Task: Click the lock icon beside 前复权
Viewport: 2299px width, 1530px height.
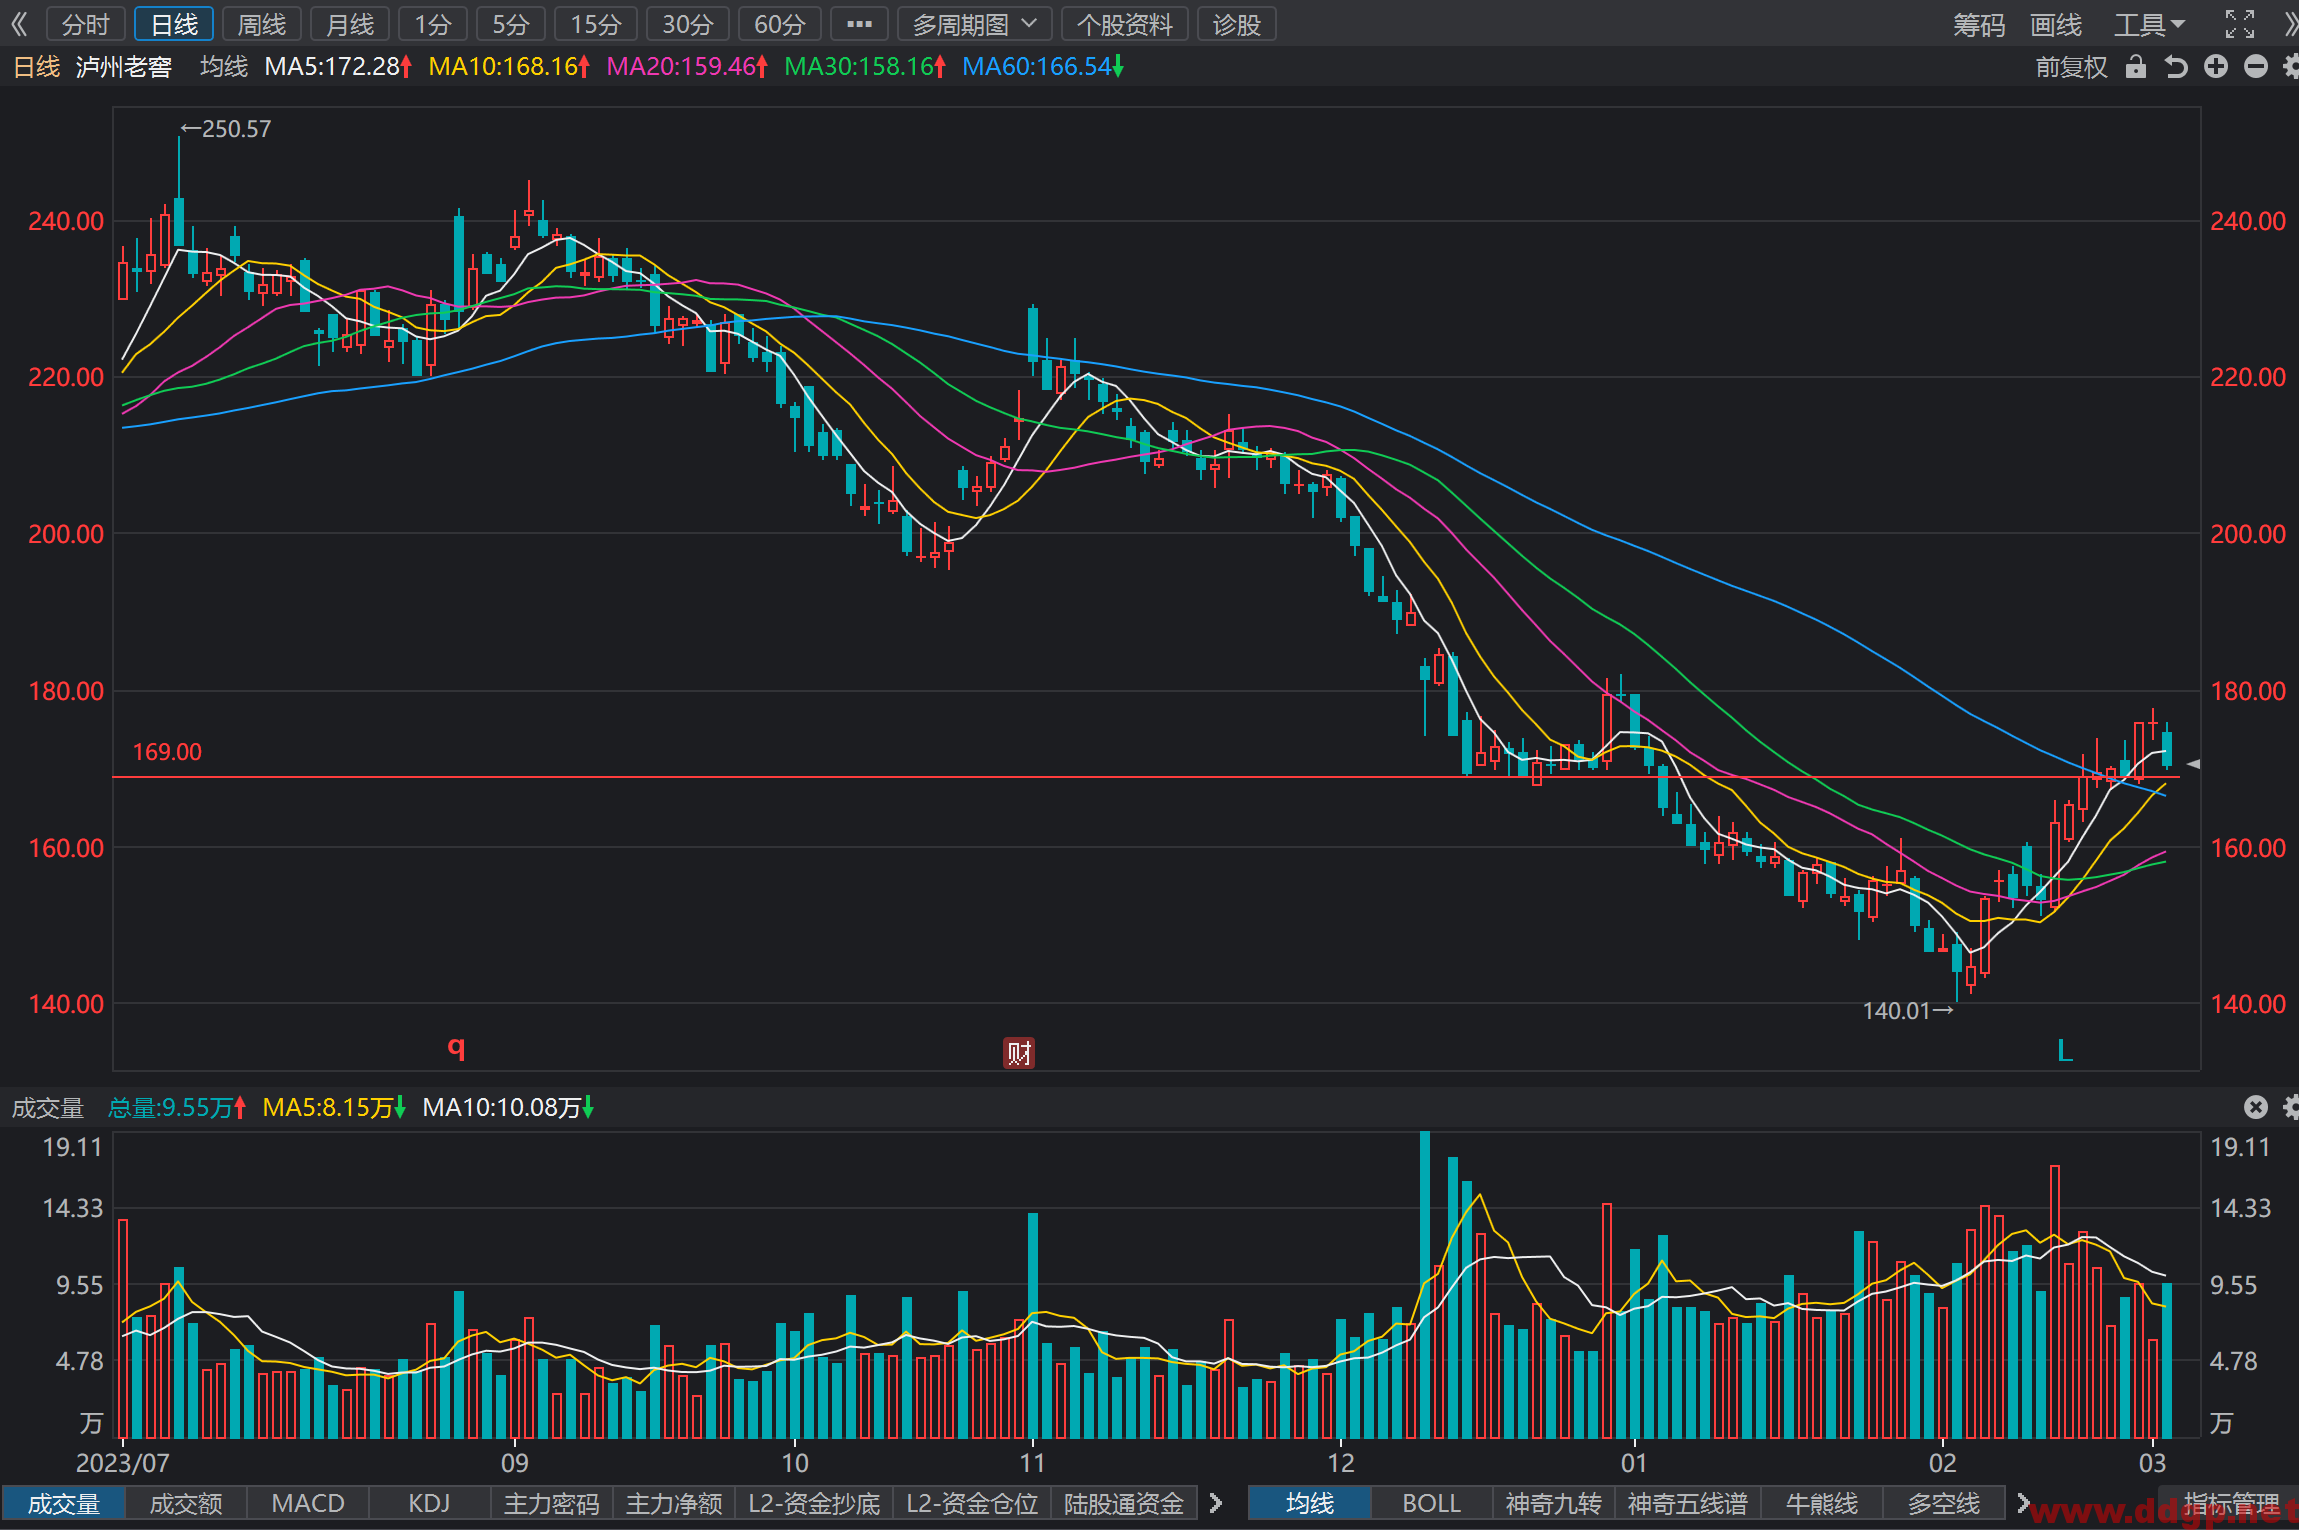Action: 2136,67
